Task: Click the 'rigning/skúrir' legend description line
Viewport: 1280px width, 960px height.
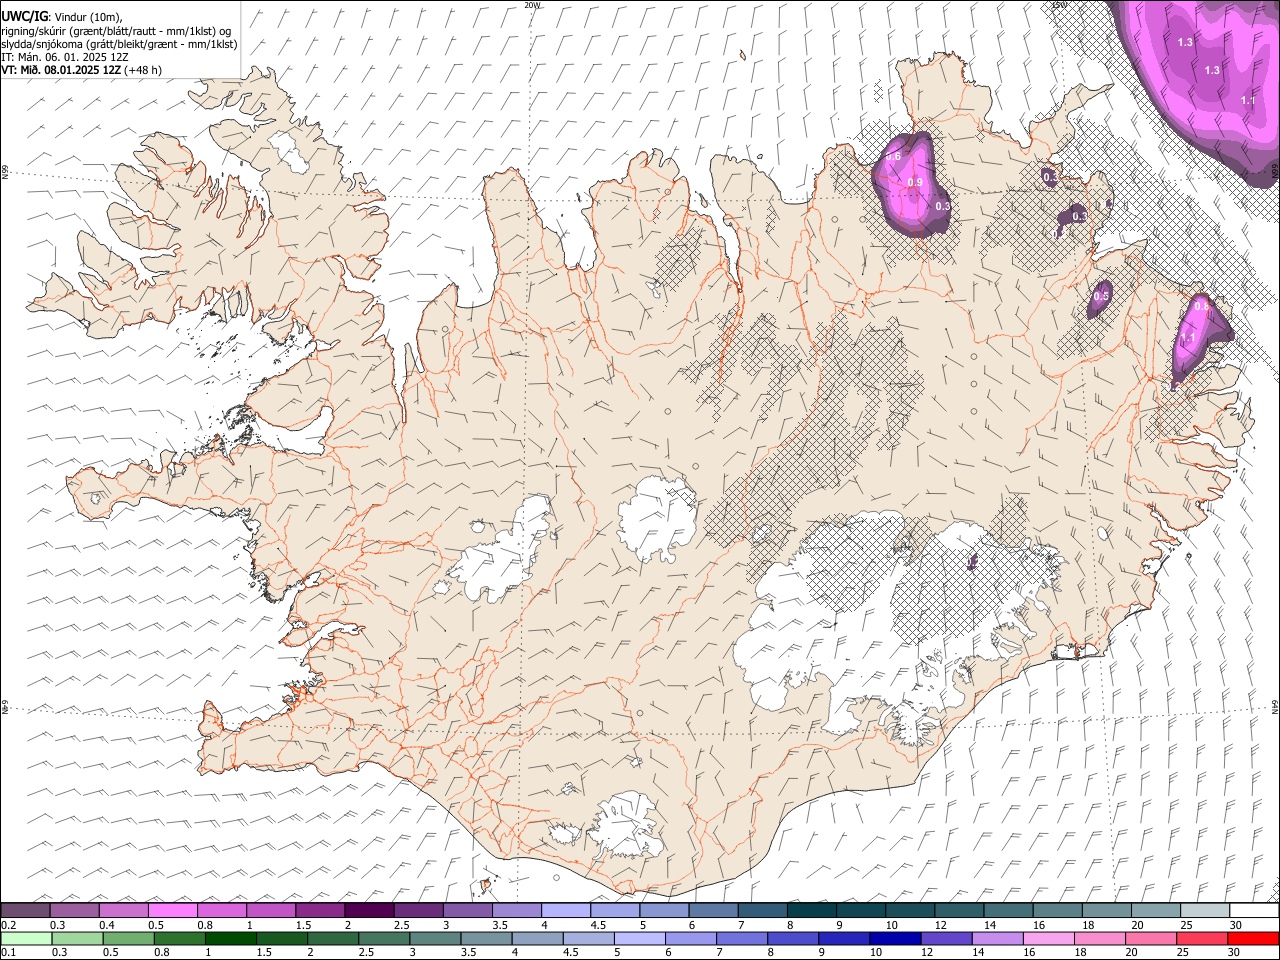Action: [x=116, y=31]
